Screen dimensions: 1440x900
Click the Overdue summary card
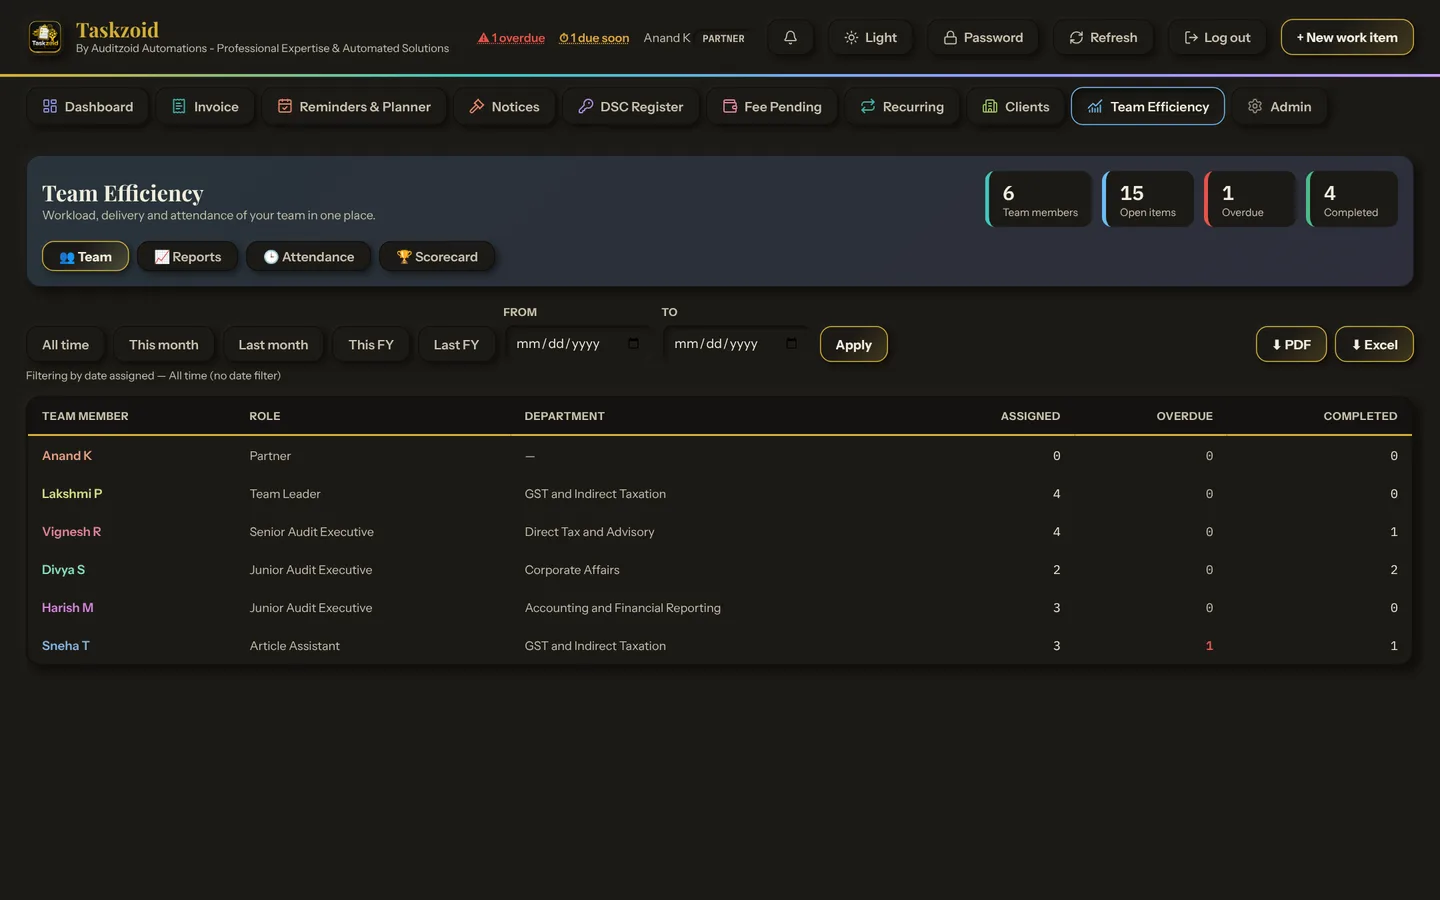click(x=1249, y=199)
